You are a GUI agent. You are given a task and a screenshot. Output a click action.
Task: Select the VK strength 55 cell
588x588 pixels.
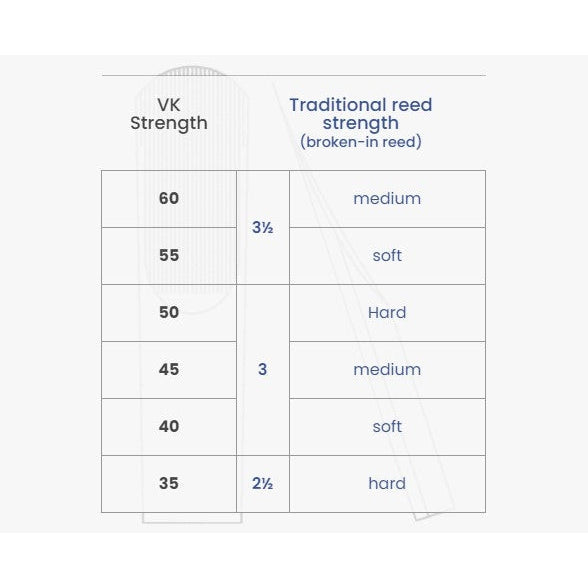coord(169,256)
